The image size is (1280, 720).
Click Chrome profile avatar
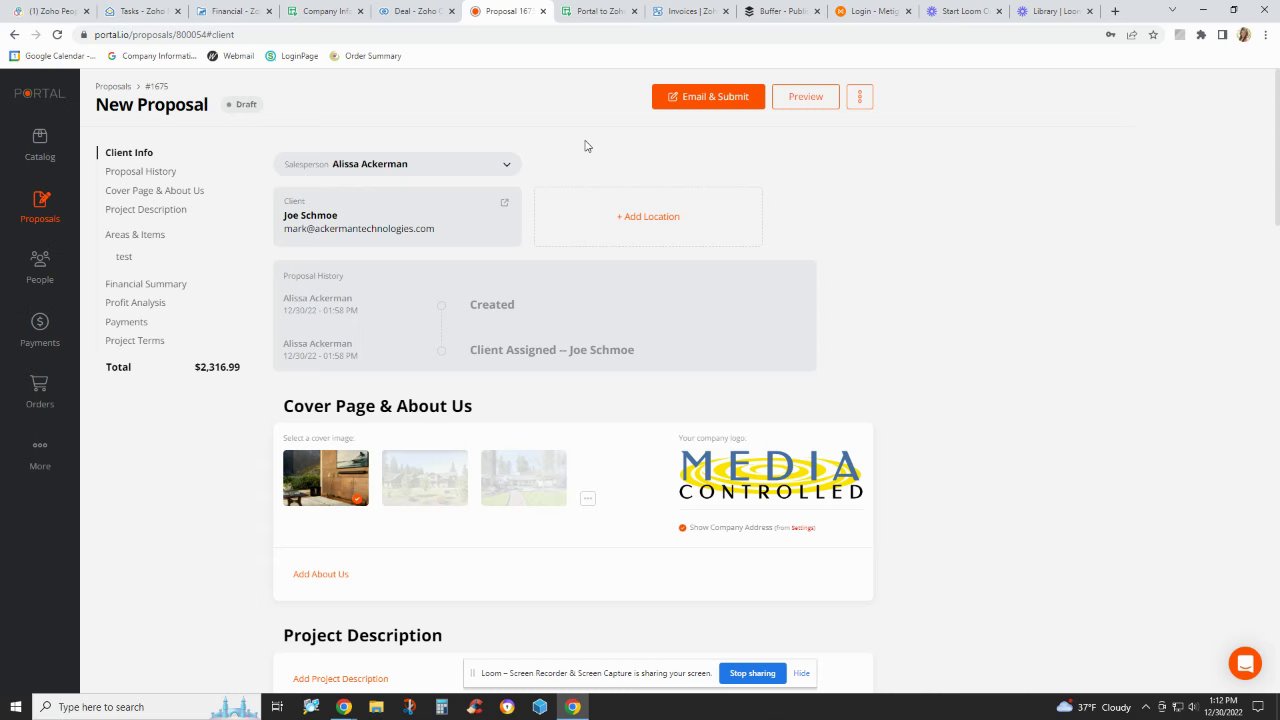tap(1243, 34)
